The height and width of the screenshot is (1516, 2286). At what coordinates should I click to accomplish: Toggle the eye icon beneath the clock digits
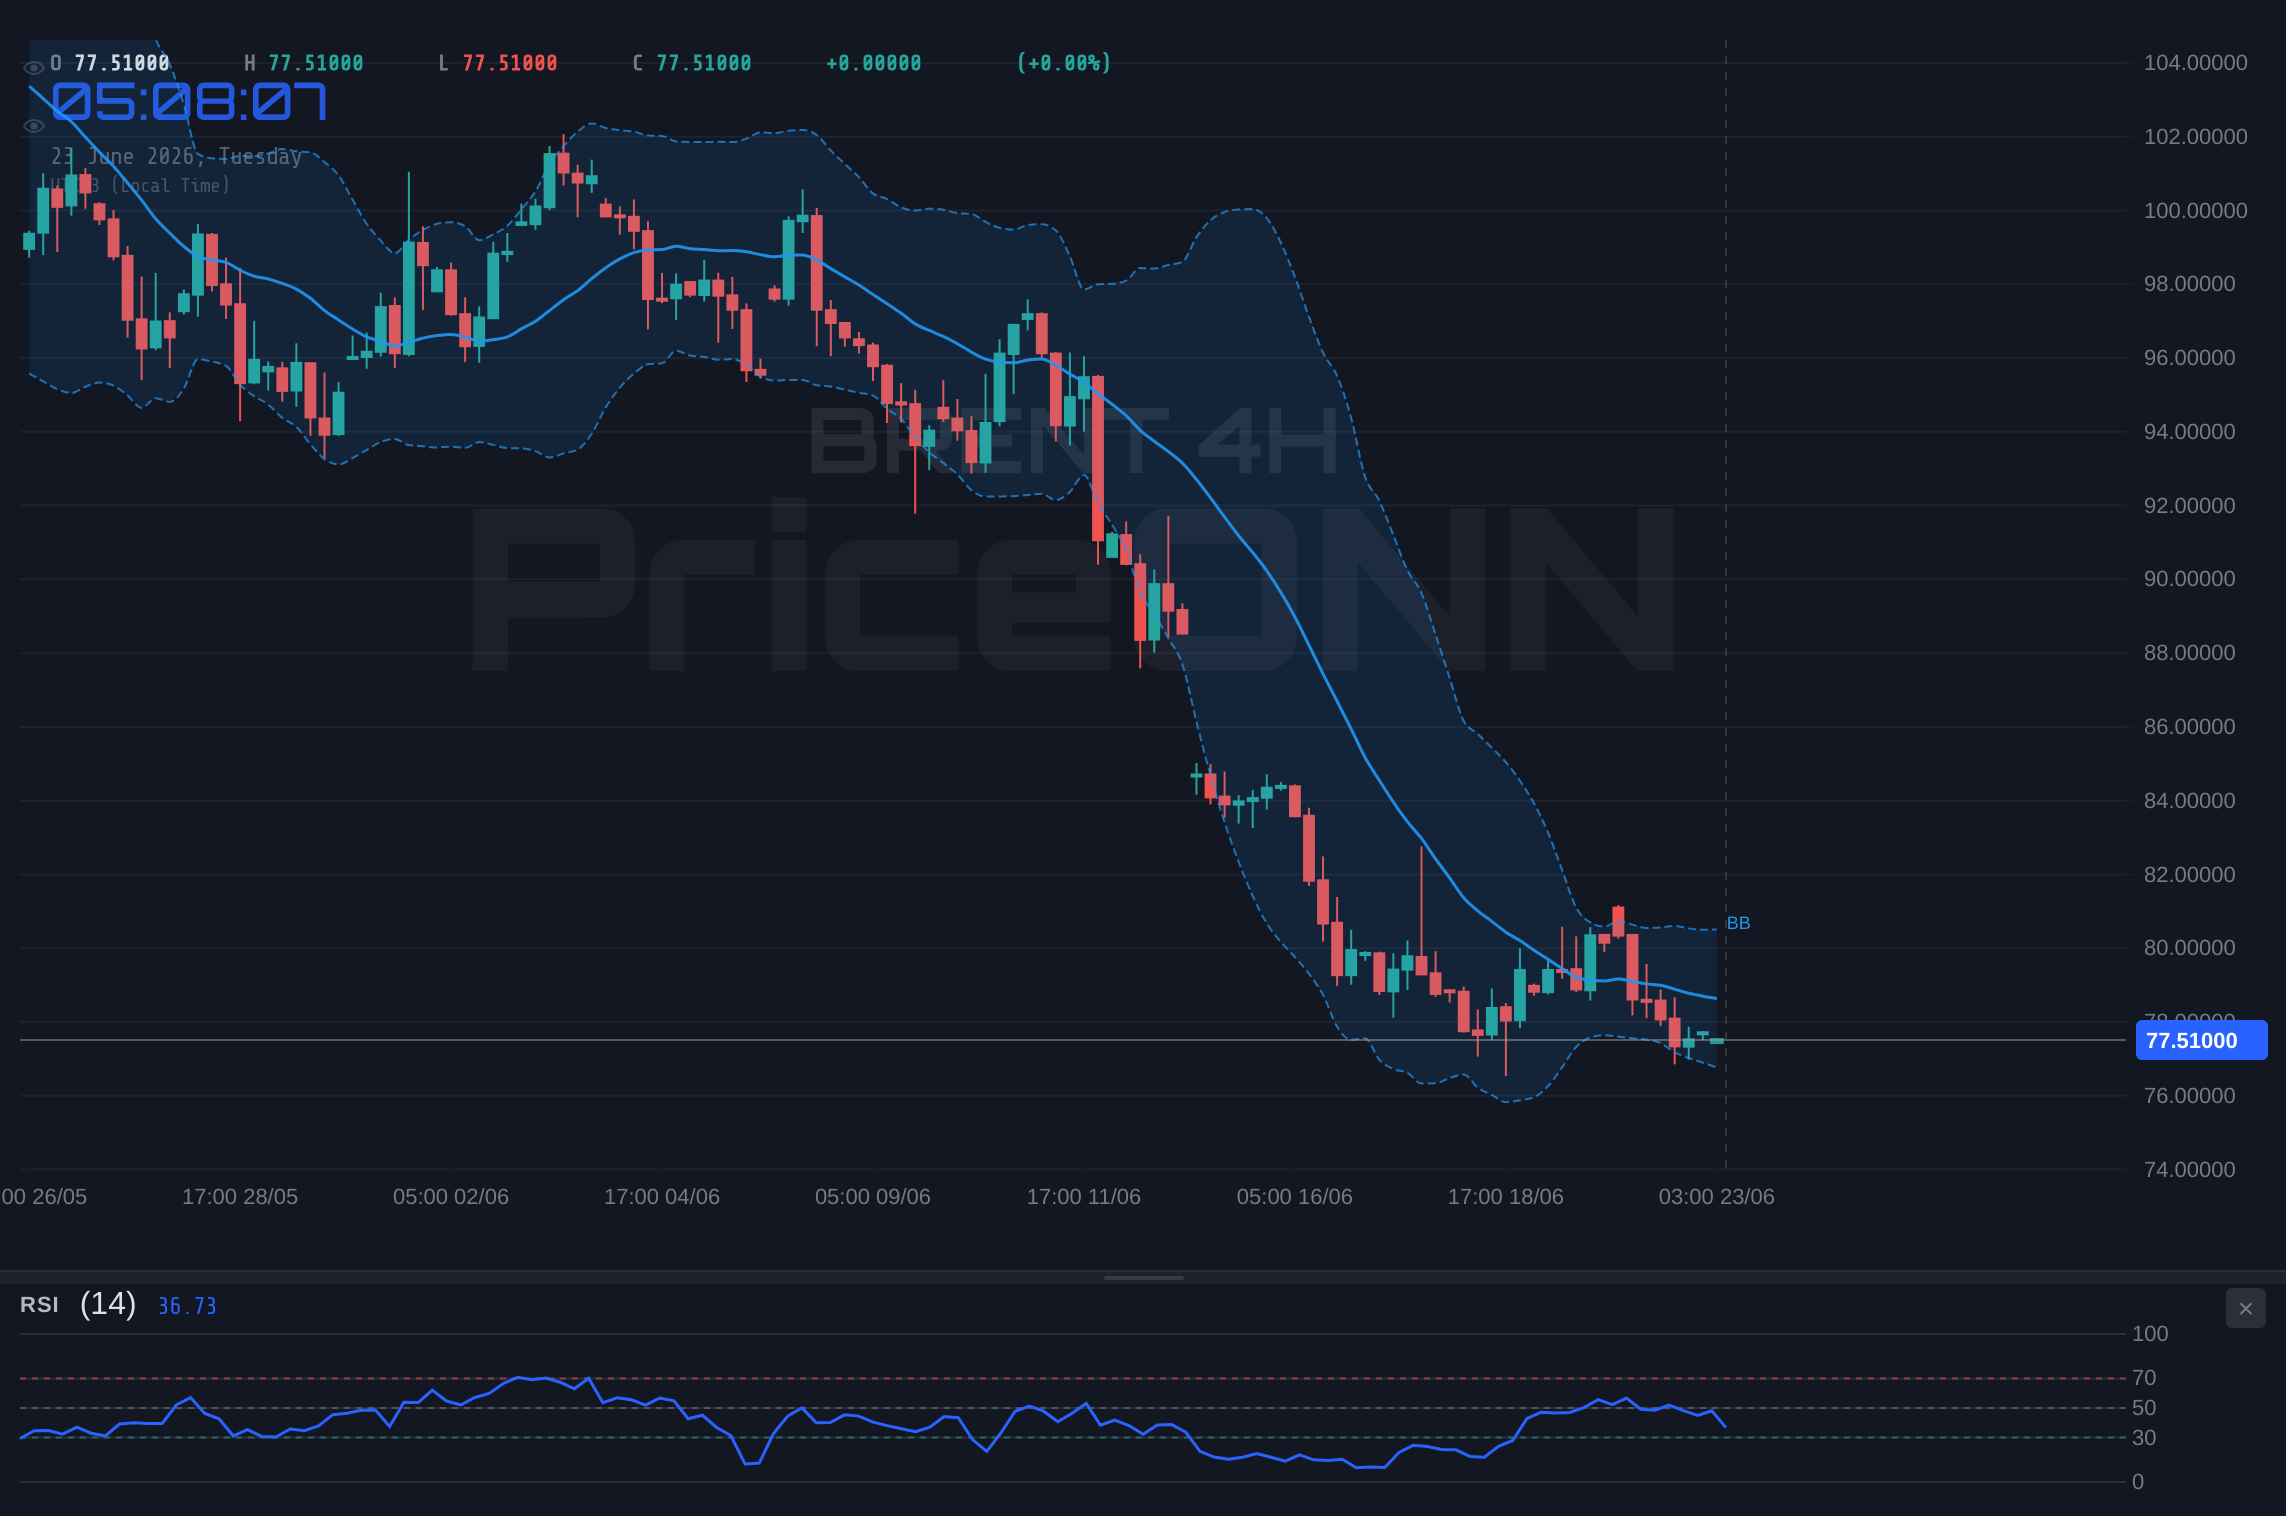tap(33, 126)
